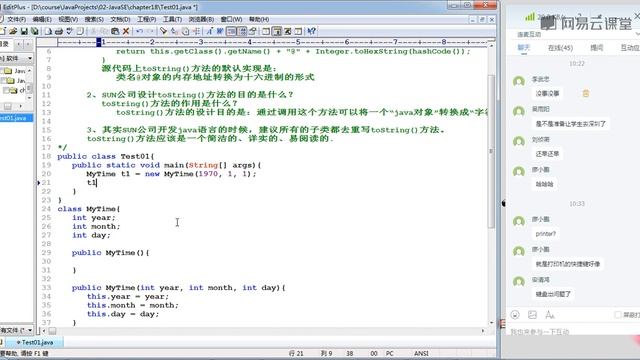This screenshot has width=640, height=360.
Task: Click the network signal strength icon
Action: (x=530, y=17)
